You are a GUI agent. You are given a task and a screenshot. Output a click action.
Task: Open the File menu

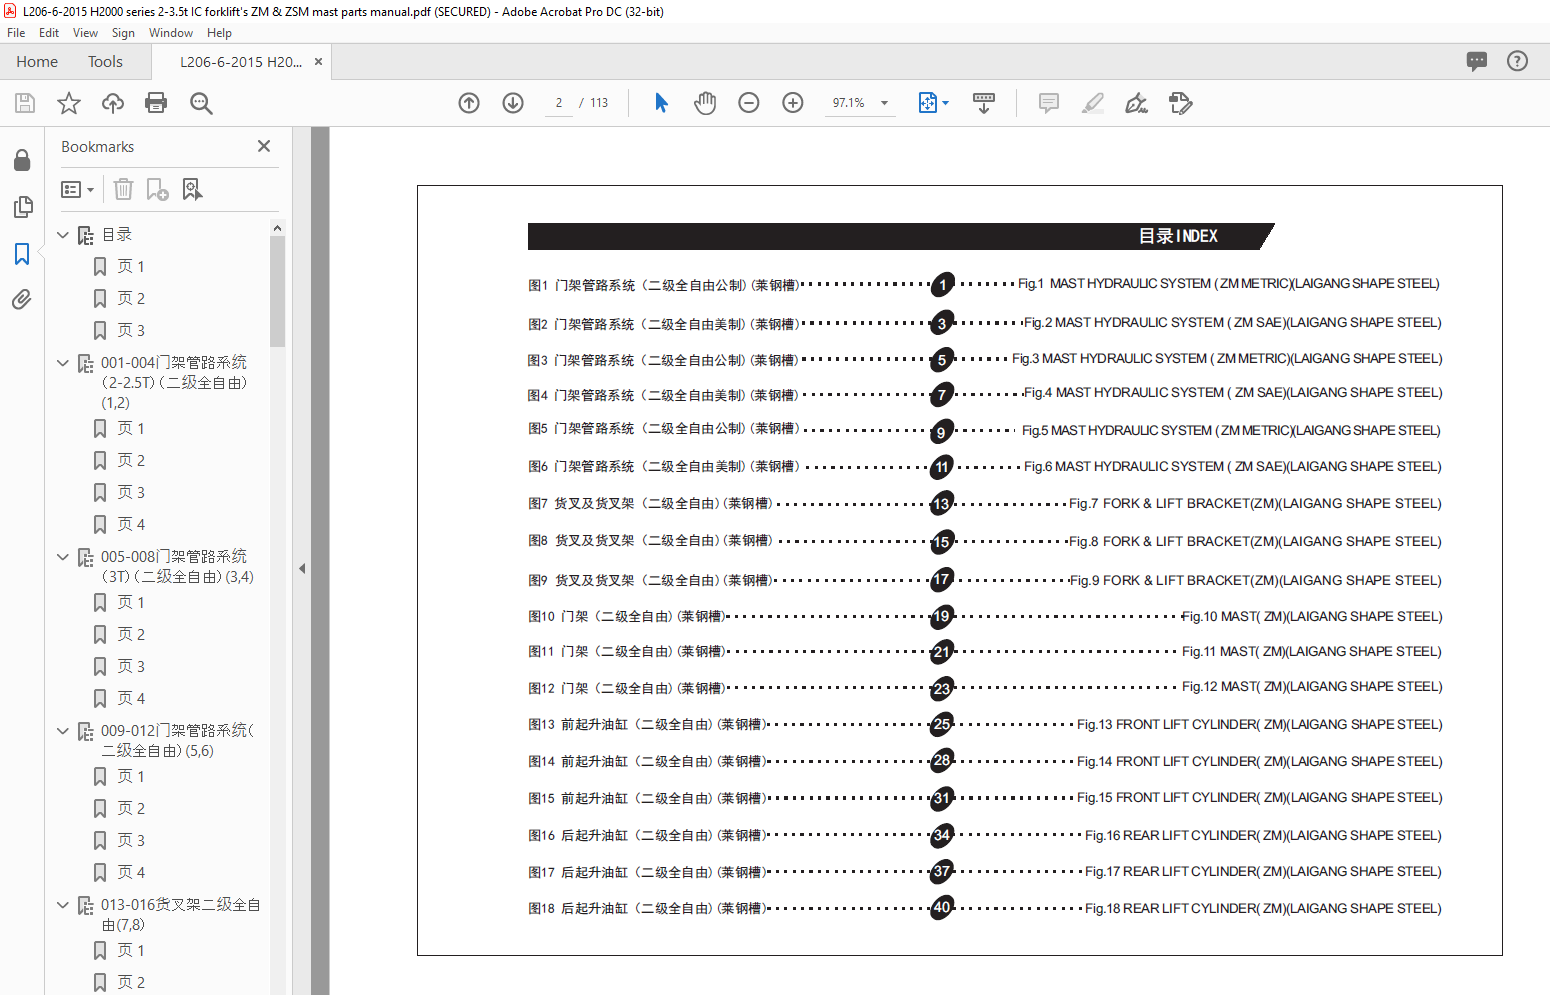(x=16, y=33)
